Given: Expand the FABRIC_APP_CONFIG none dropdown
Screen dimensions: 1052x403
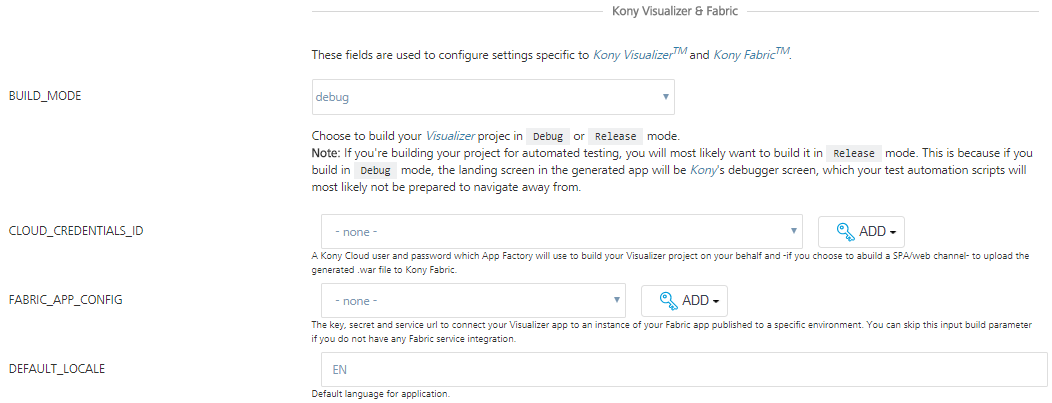Looking at the screenshot, I should click(473, 300).
